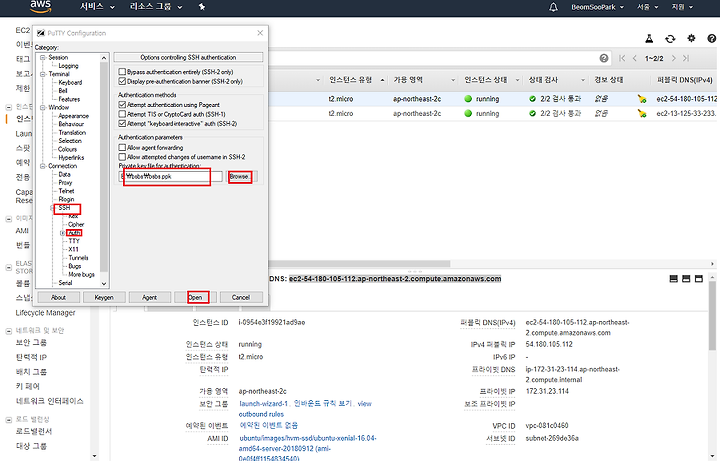
Task: Collapse the Terminal tree node
Action: pos(43,74)
